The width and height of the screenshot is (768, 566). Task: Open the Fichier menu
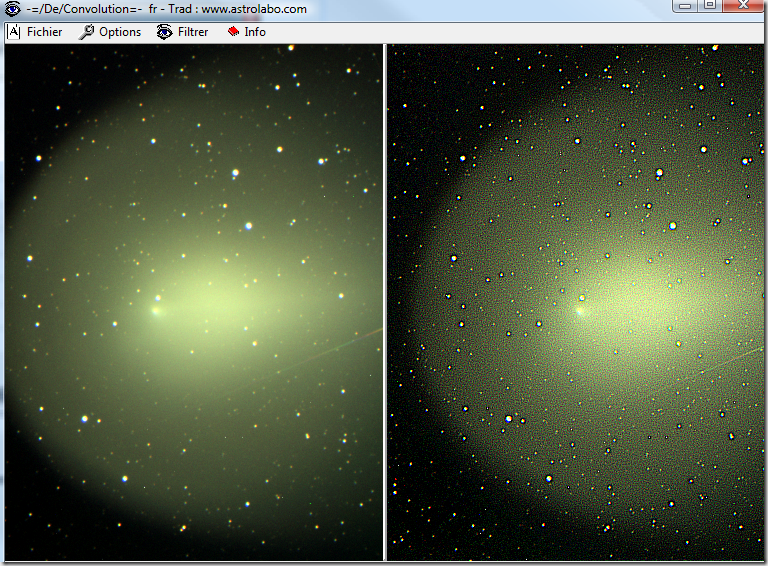pos(44,32)
